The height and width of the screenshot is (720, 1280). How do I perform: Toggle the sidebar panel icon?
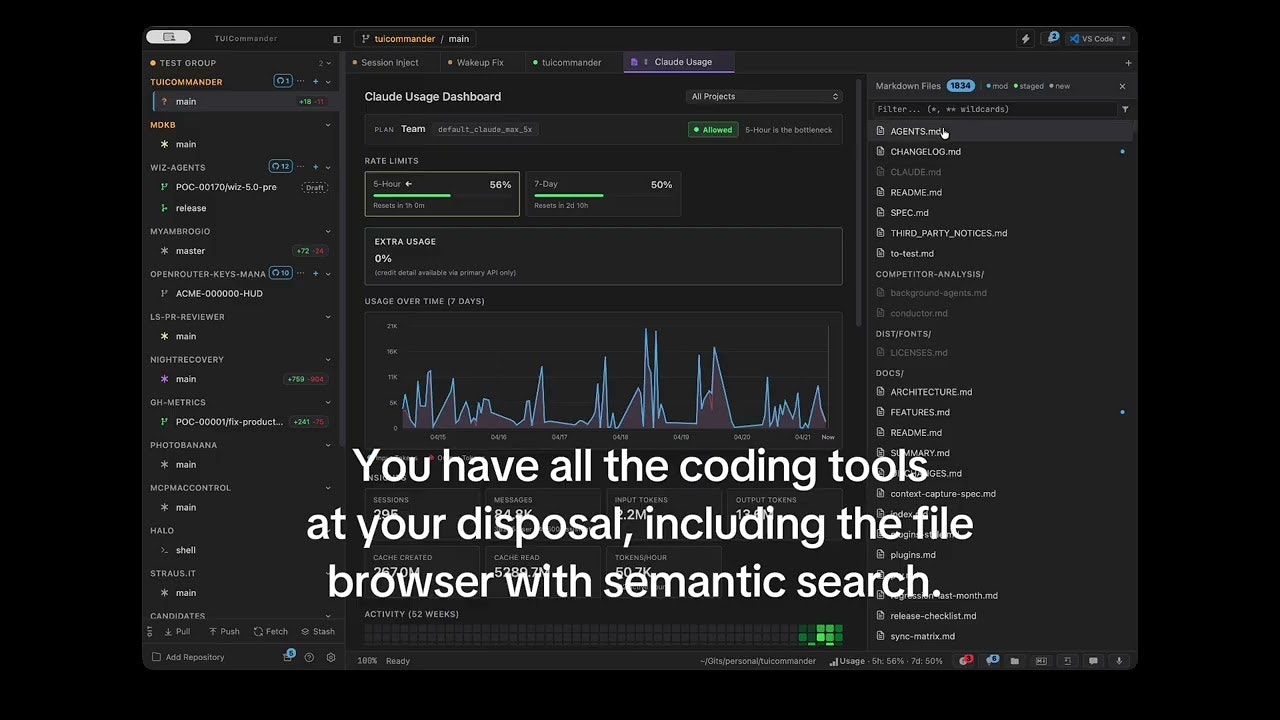point(337,39)
